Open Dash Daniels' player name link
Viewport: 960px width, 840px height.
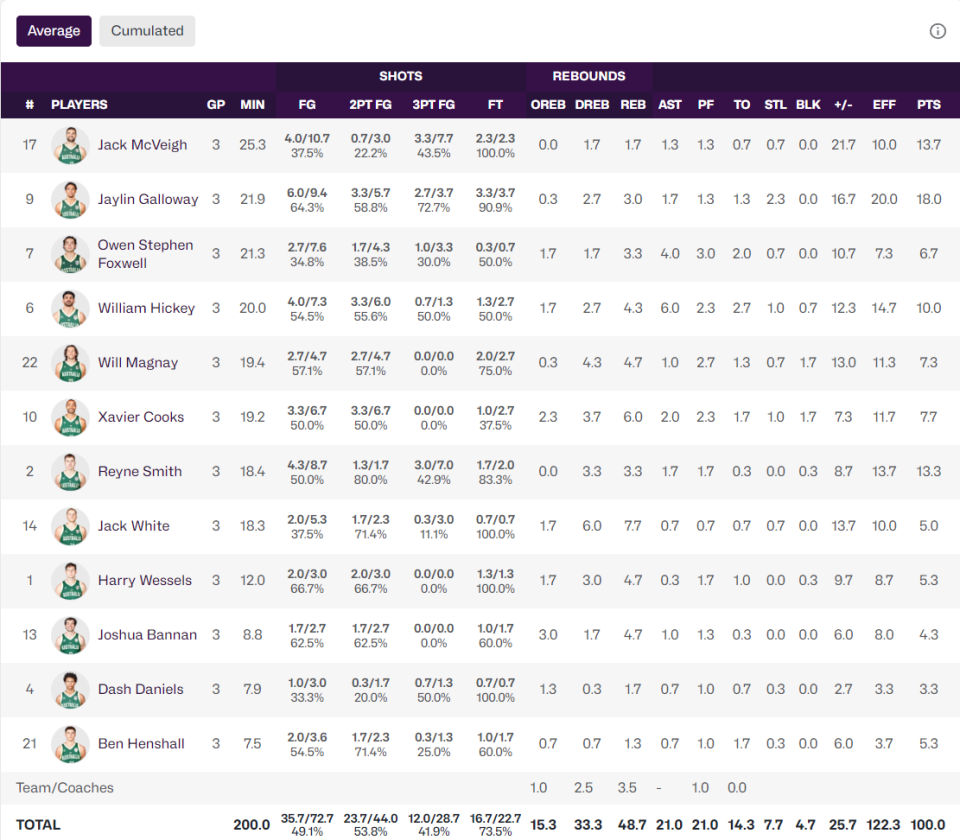(x=141, y=689)
